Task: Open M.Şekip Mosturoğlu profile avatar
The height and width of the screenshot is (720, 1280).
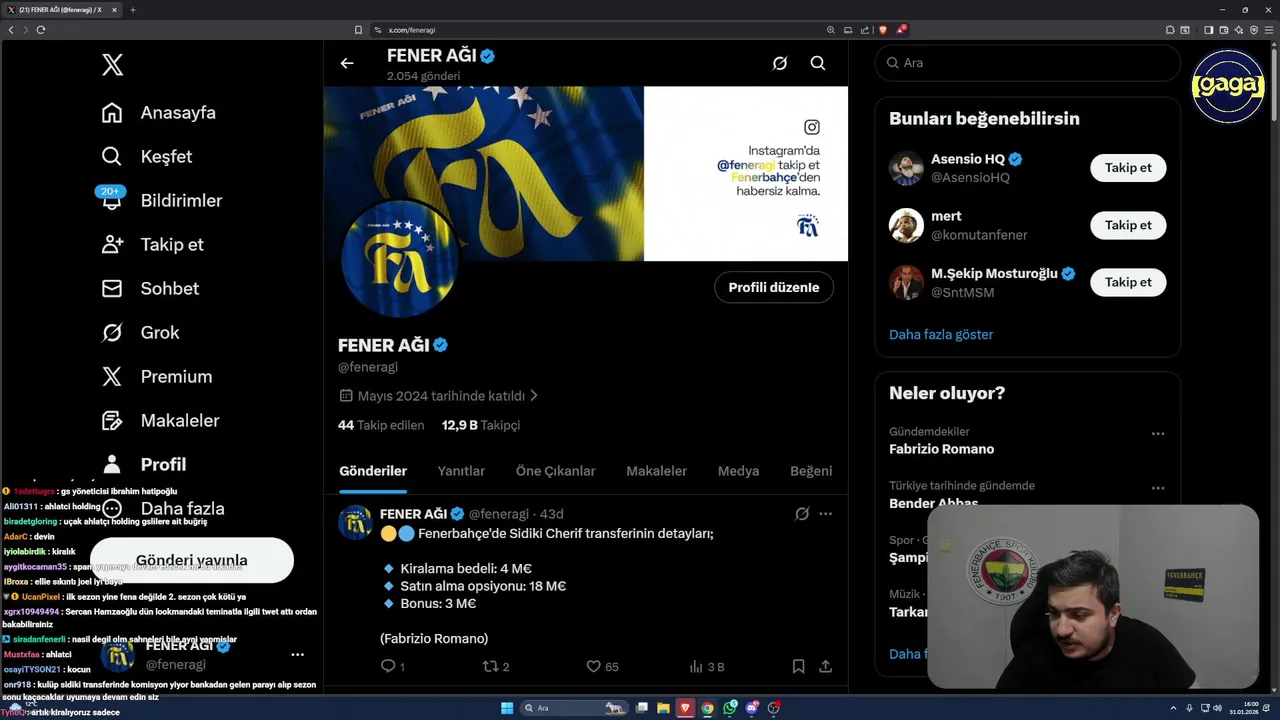Action: tap(907, 282)
